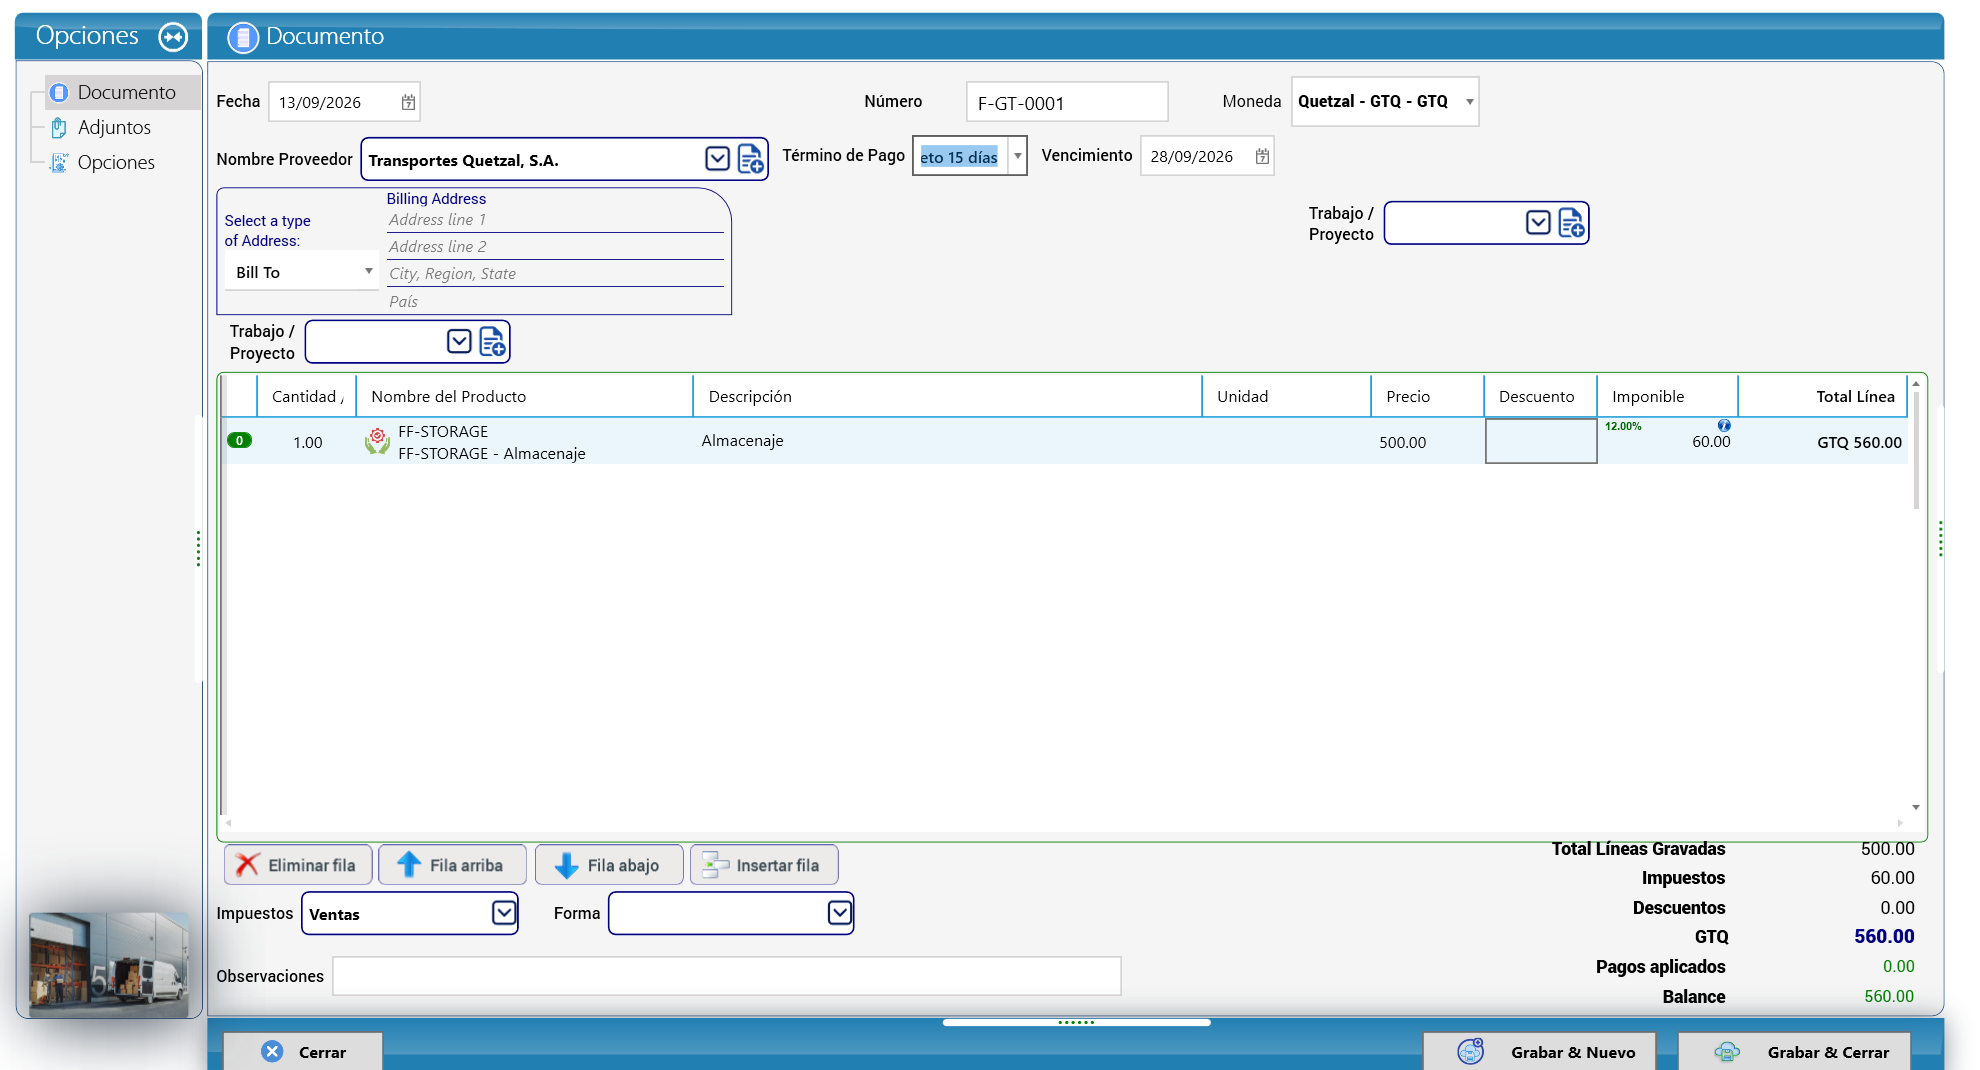
Task: Expand the Término de Pago dropdown
Action: tap(1017, 156)
